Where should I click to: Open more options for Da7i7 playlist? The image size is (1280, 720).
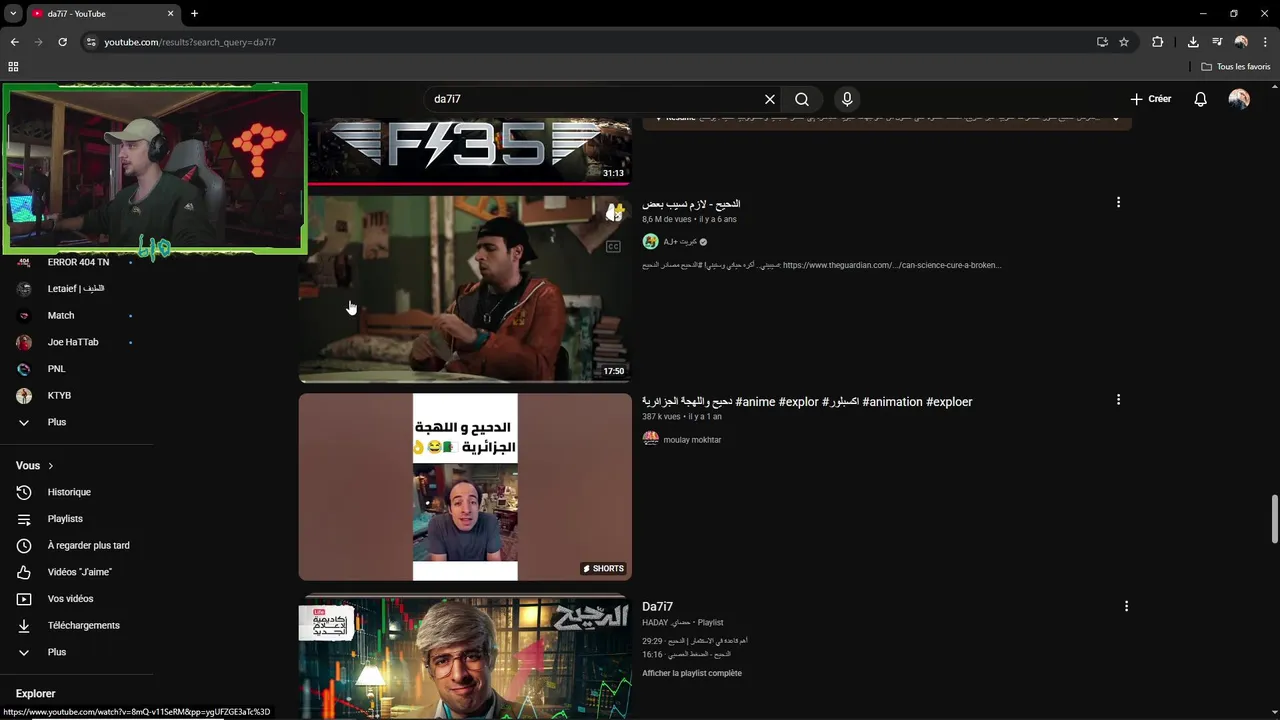click(1126, 606)
